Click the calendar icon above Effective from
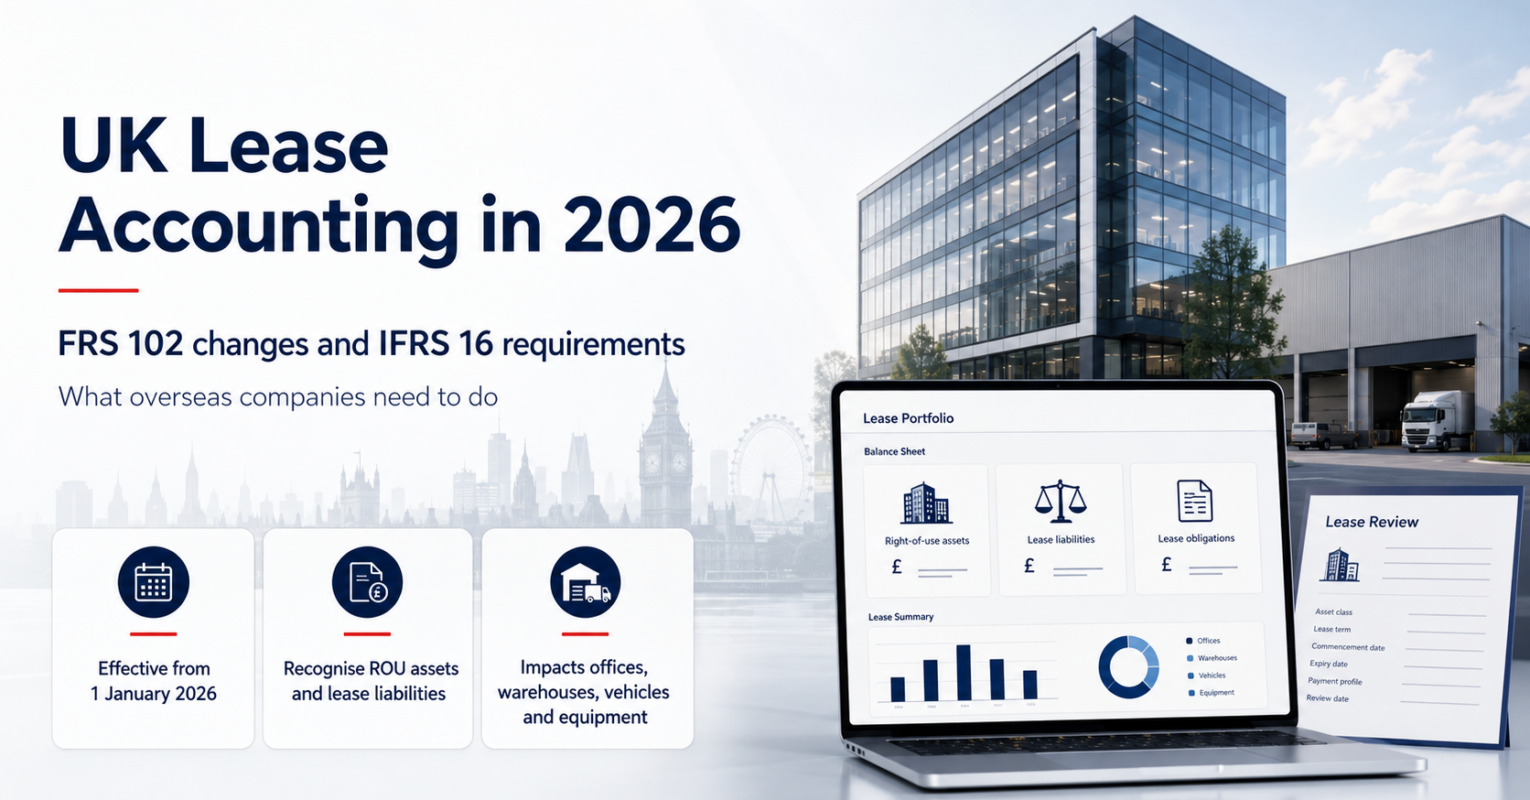This screenshot has height=800, width=1530. [153, 582]
